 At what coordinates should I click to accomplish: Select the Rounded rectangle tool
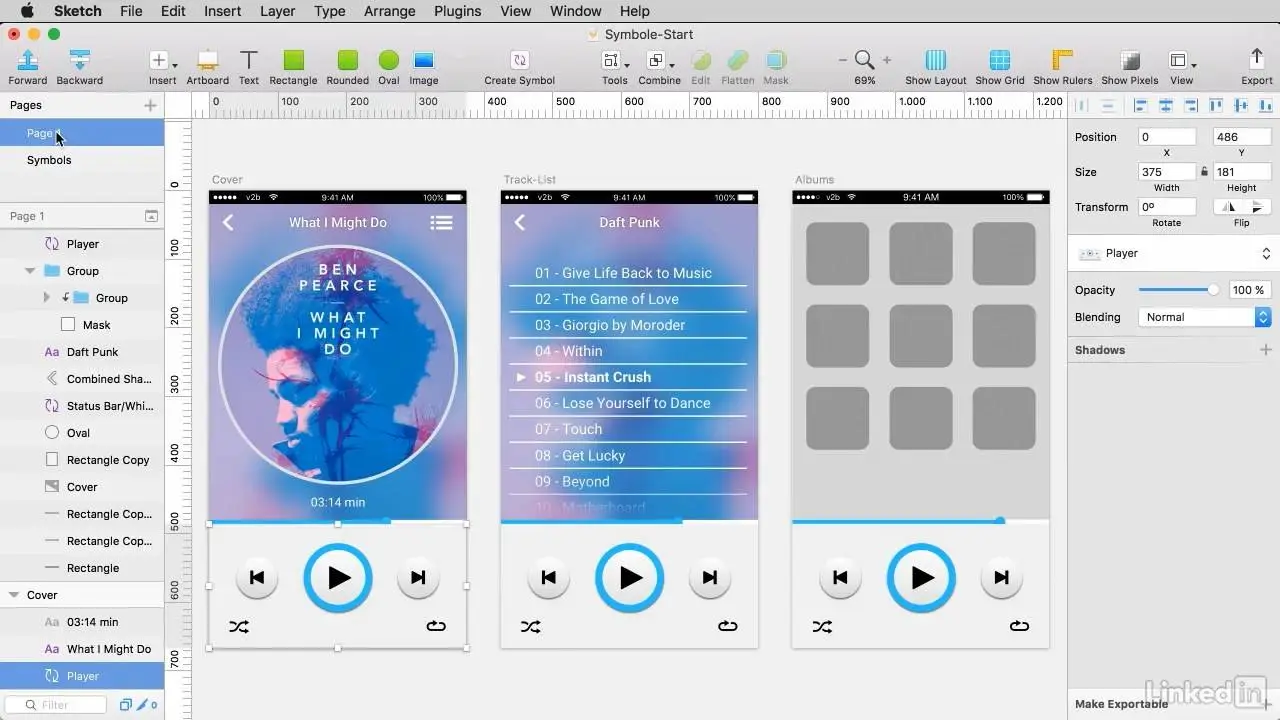[347, 66]
